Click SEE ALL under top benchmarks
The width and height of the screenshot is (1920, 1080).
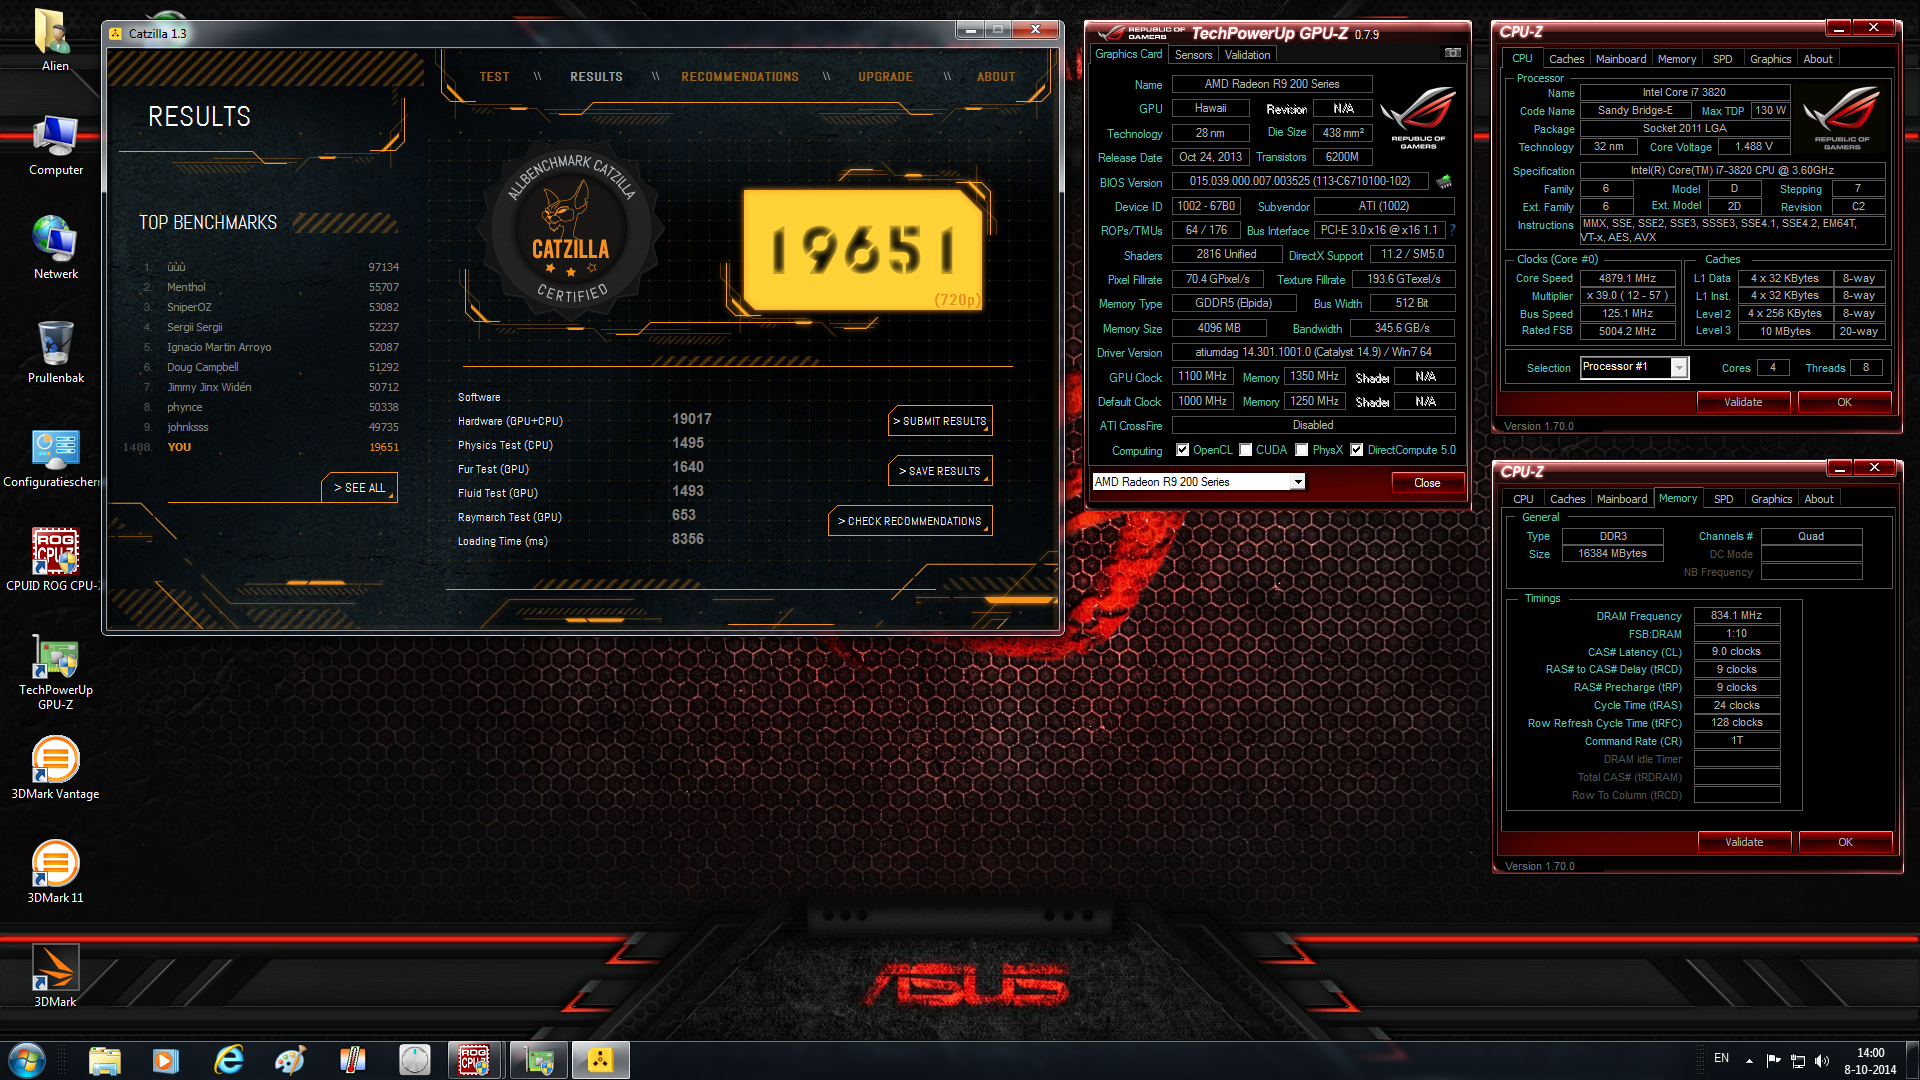pos(360,488)
